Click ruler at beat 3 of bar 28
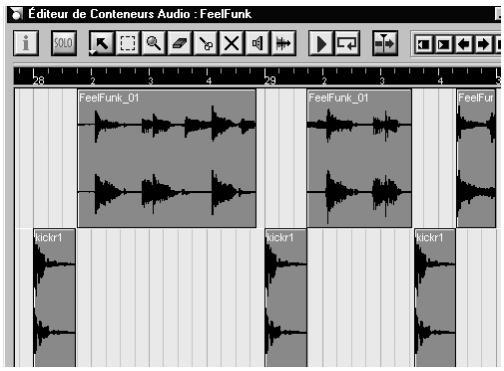 pyautogui.click(x=150, y=81)
